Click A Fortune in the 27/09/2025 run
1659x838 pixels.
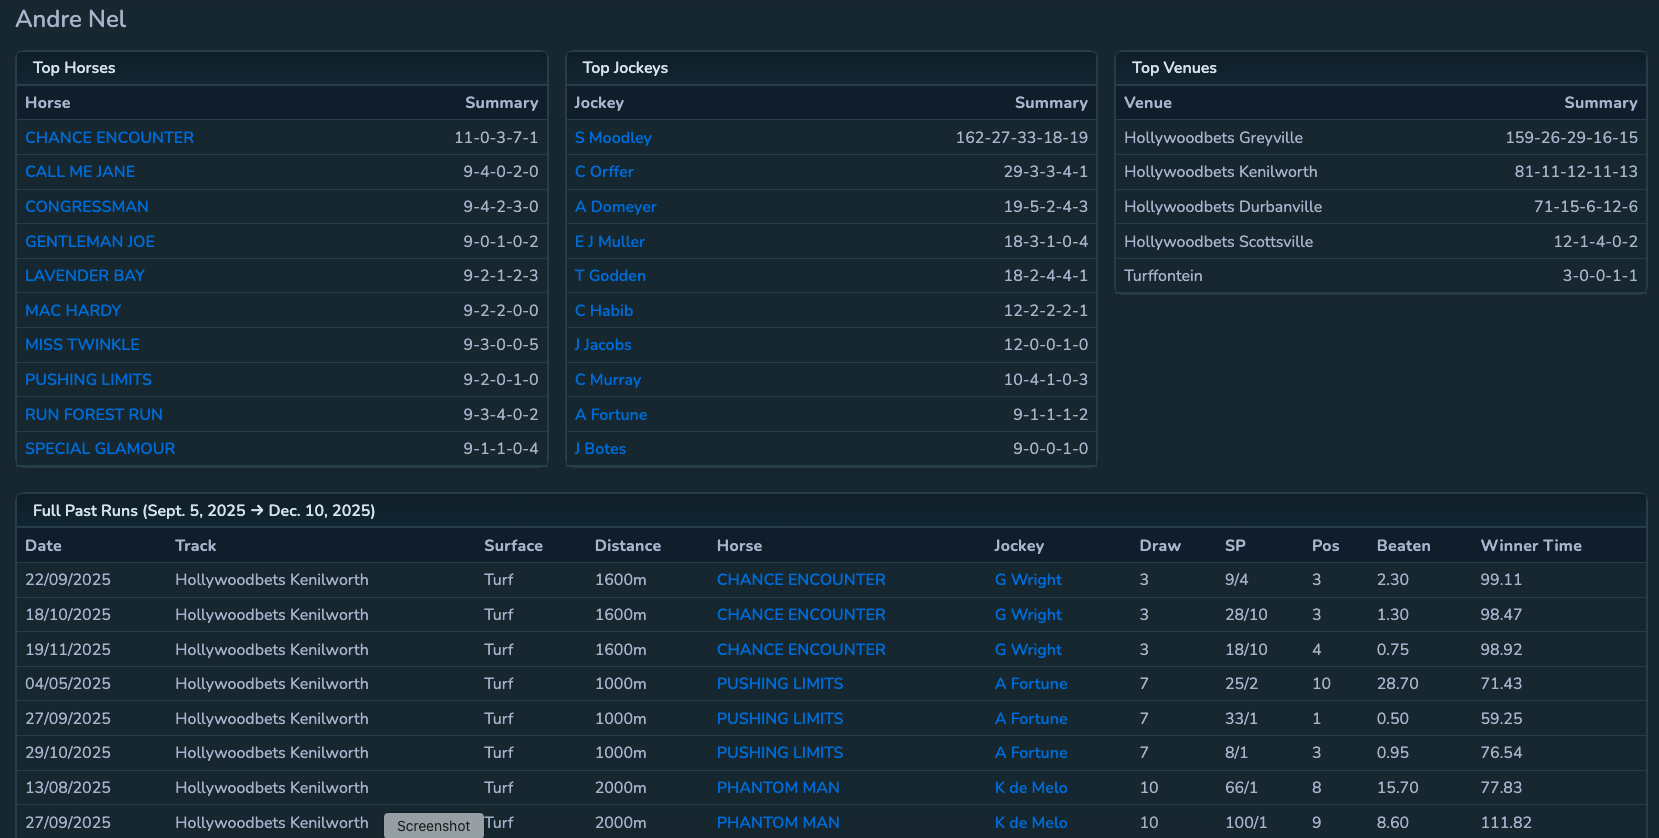pyautogui.click(x=1031, y=718)
